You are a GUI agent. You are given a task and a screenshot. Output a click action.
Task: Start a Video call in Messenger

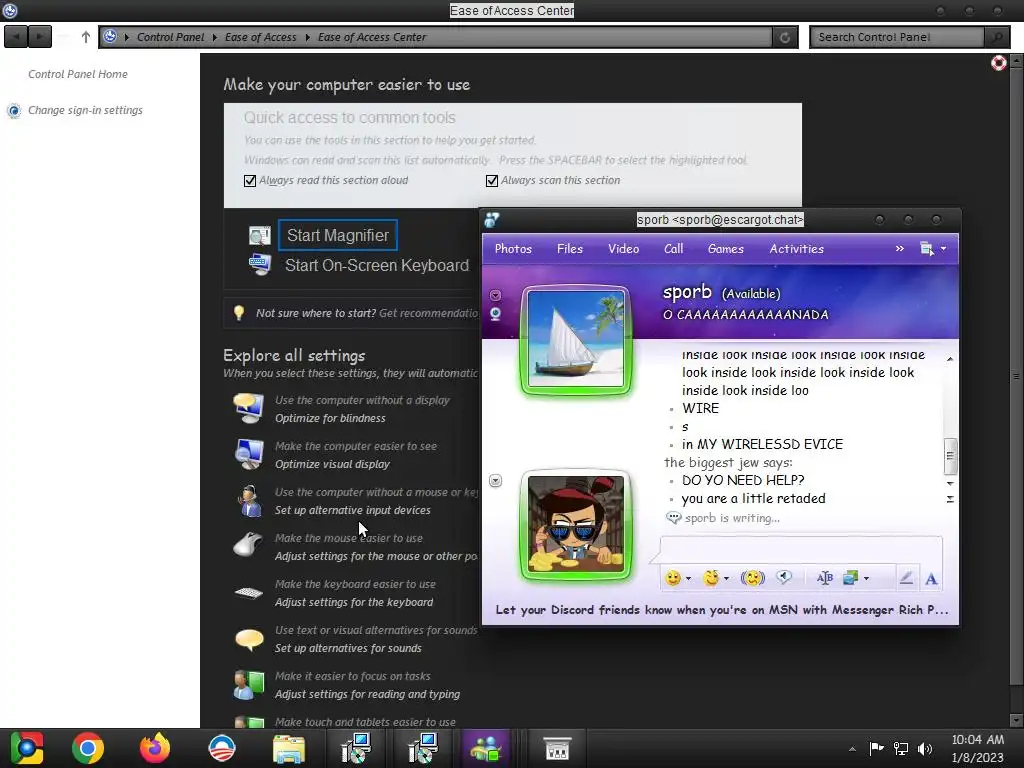tap(624, 249)
